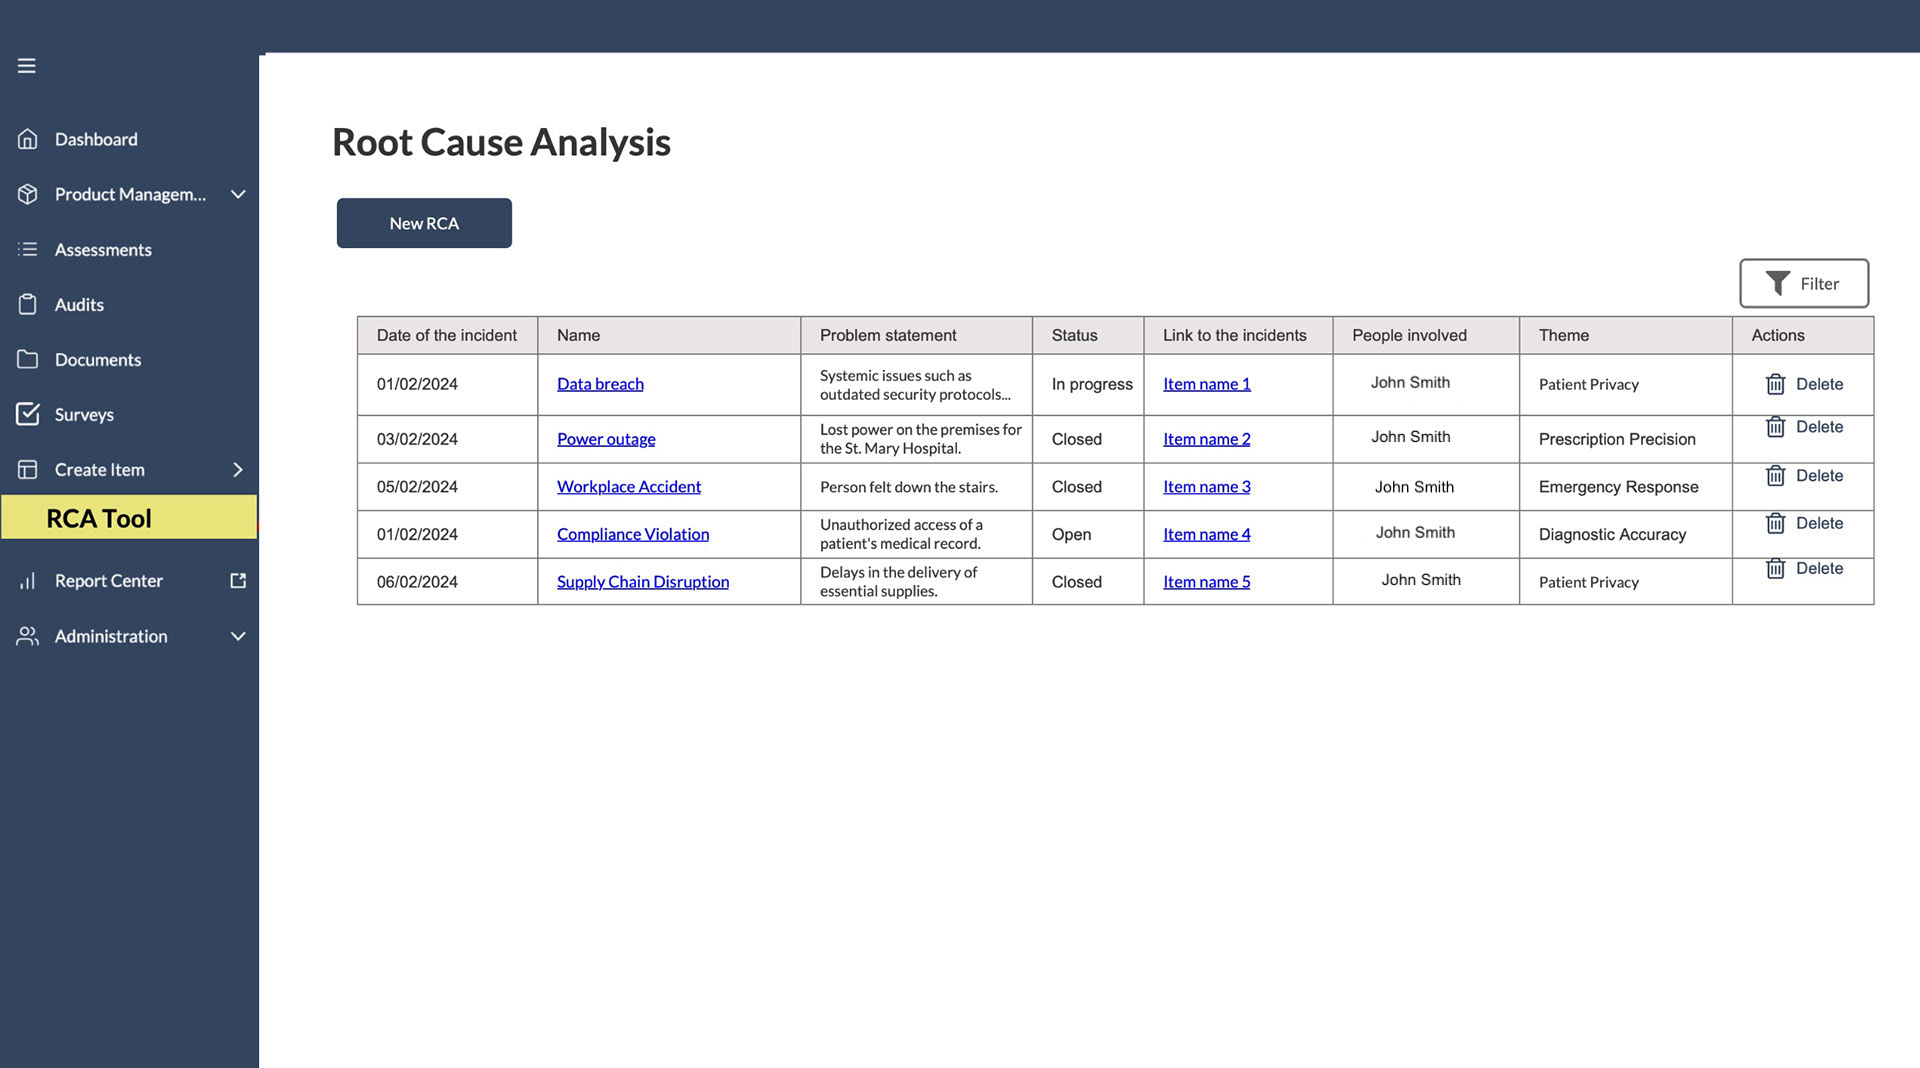Image resolution: width=1920 pixels, height=1068 pixels.
Task: Click Delete text in Data breach row
Action: (1819, 384)
